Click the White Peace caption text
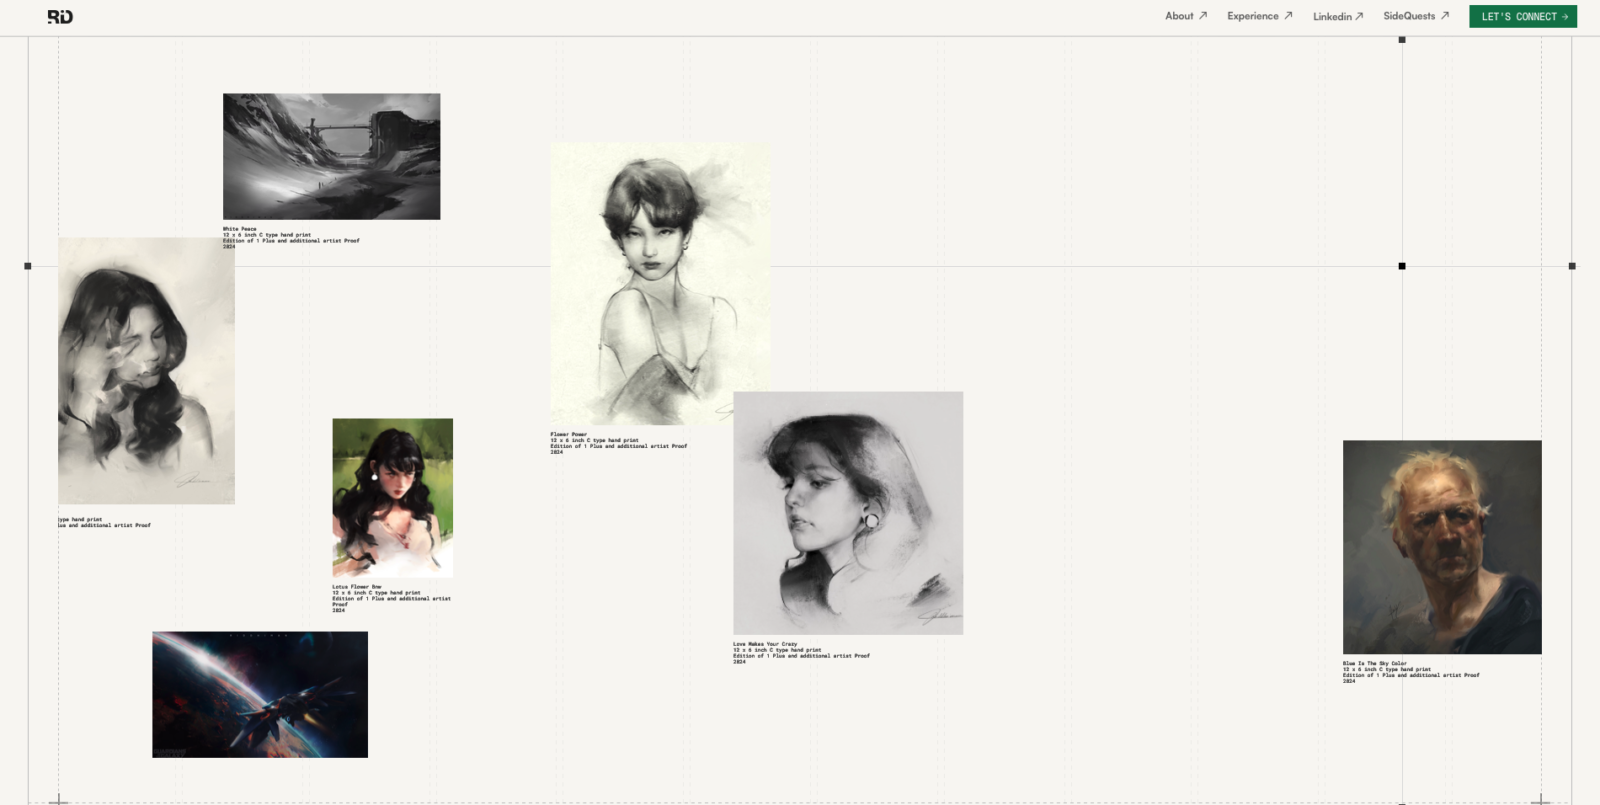Image resolution: width=1600 pixels, height=805 pixels. [290, 236]
